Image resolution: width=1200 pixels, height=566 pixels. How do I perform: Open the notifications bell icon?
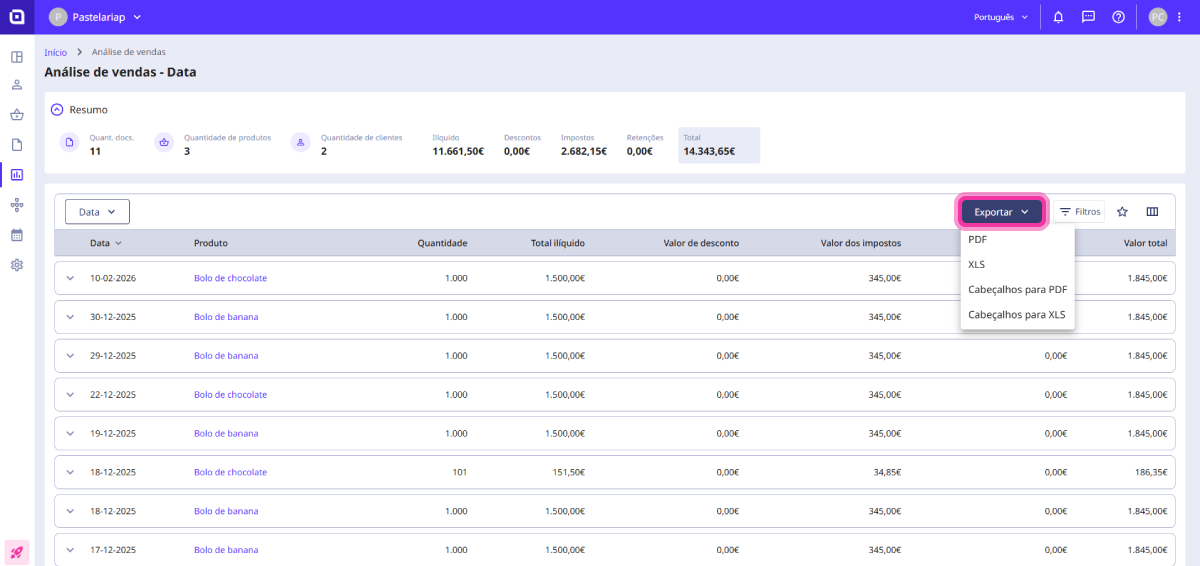pyautogui.click(x=1058, y=17)
